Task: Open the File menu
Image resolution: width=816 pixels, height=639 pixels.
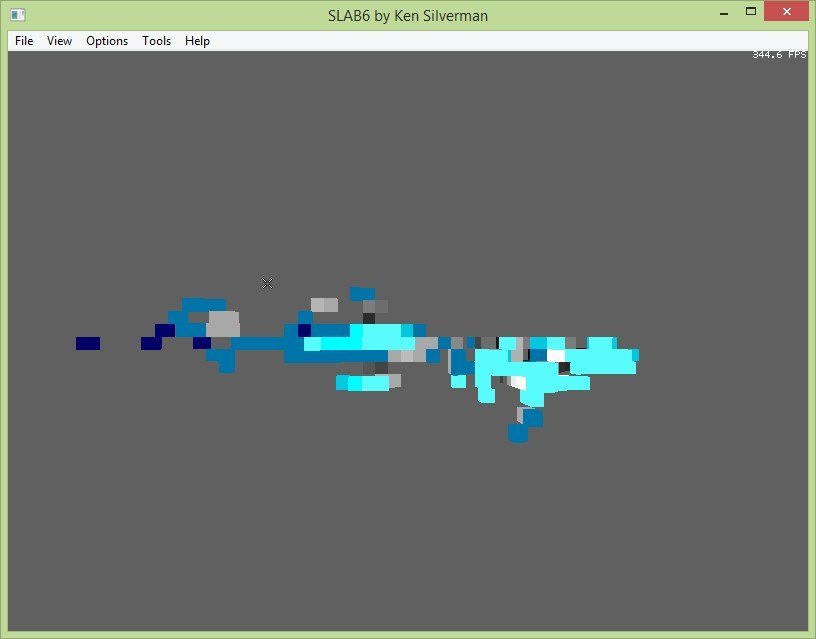Action: (x=24, y=41)
